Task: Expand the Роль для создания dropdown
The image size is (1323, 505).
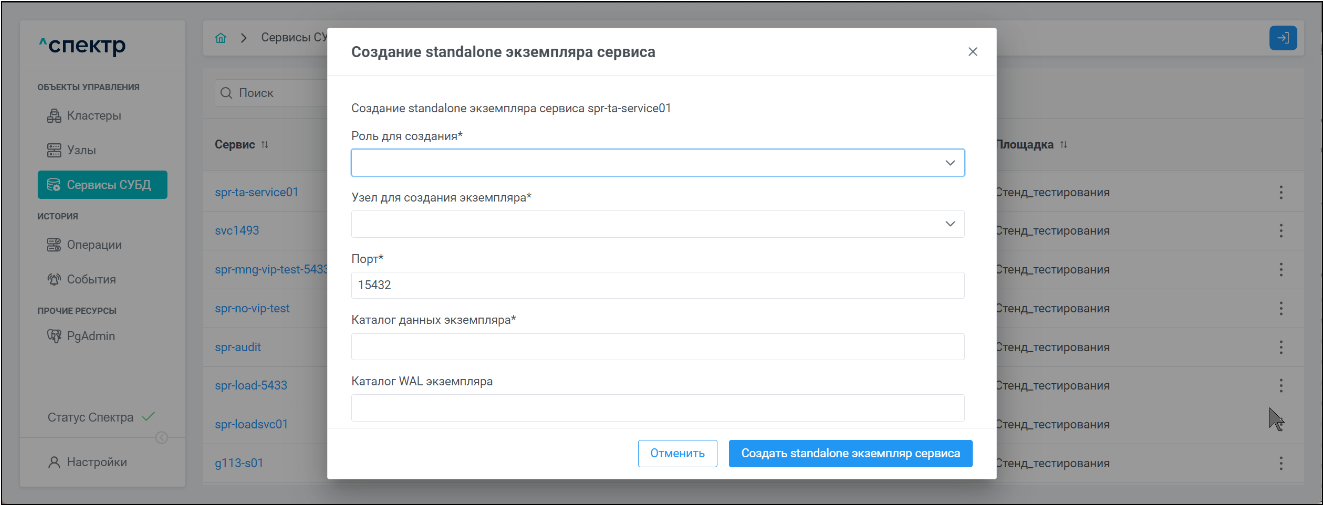Action: [657, 163]
